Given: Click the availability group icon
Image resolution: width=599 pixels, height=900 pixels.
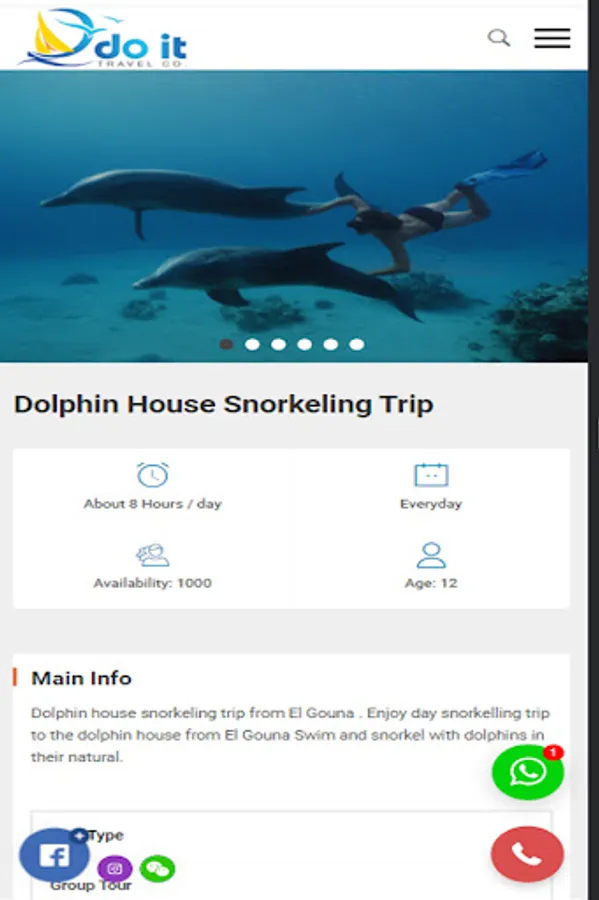Looking at the screenshot, I should [153, 554].
